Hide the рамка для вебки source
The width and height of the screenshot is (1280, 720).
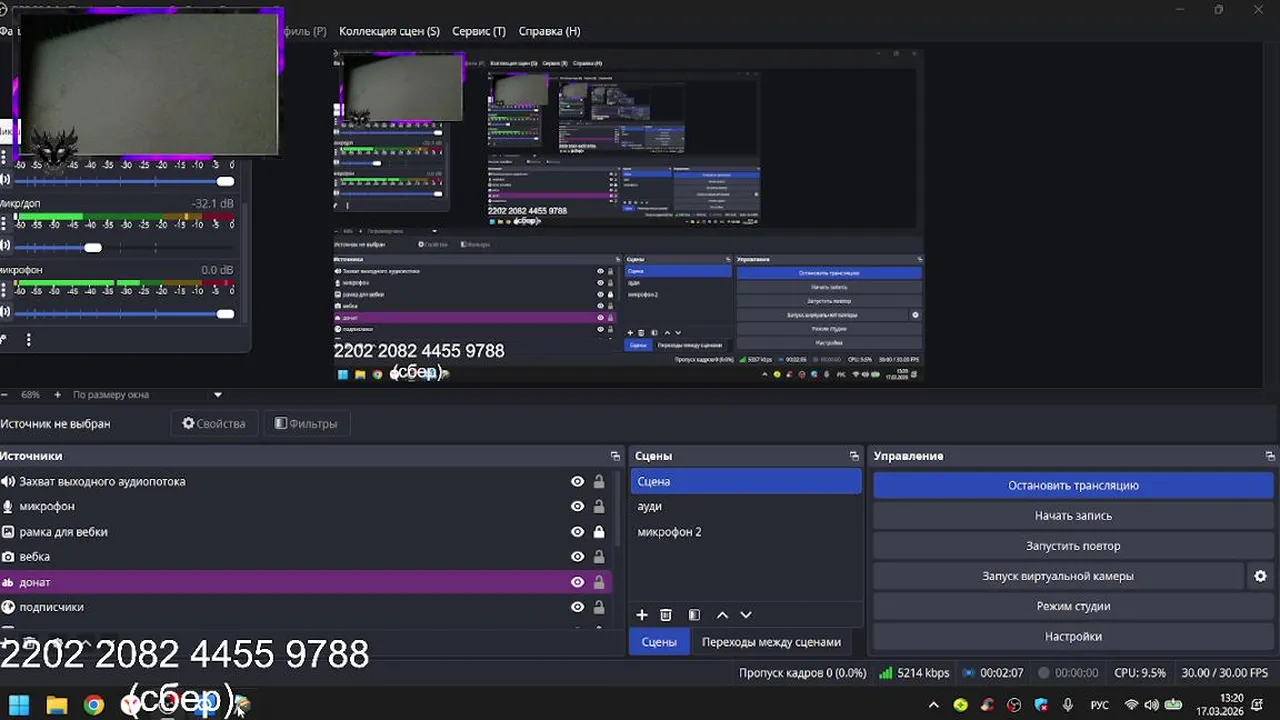pyautogui.click(x=577, y=532)
